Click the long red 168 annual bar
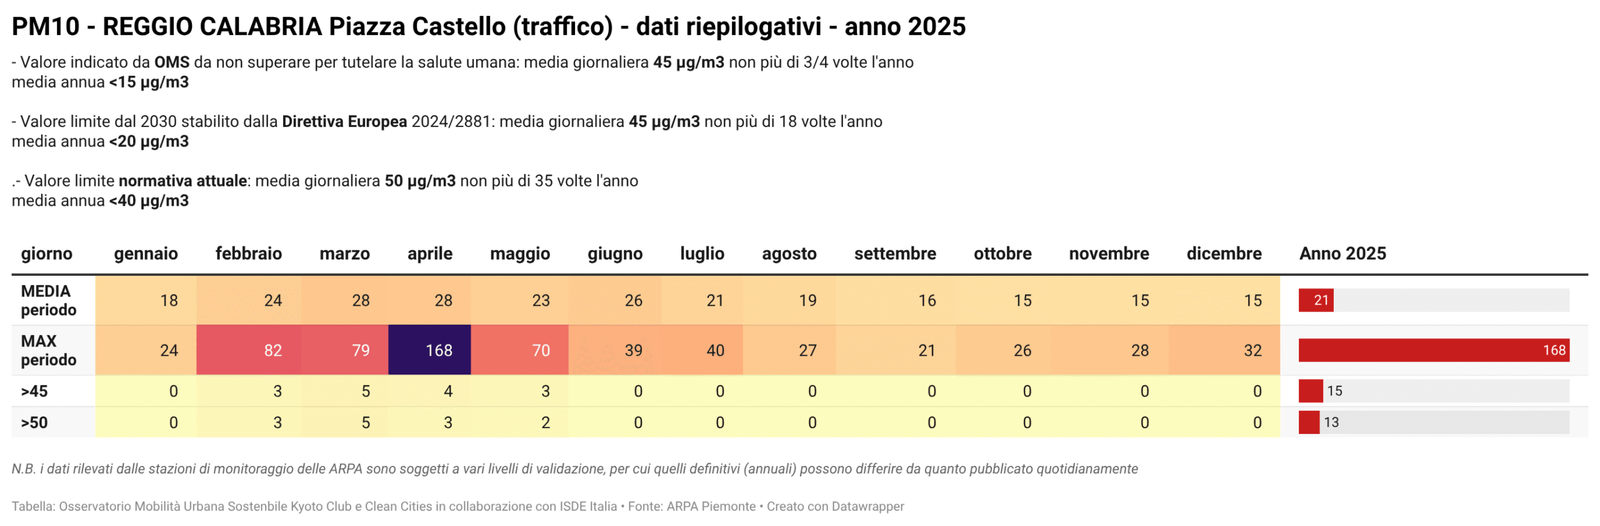This screenshot has width=1600, height=526. pos(1433,350)
